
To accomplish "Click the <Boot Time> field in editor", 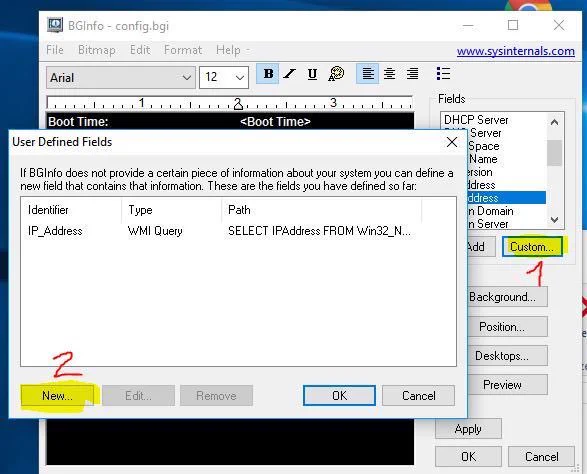I will 275,122.
